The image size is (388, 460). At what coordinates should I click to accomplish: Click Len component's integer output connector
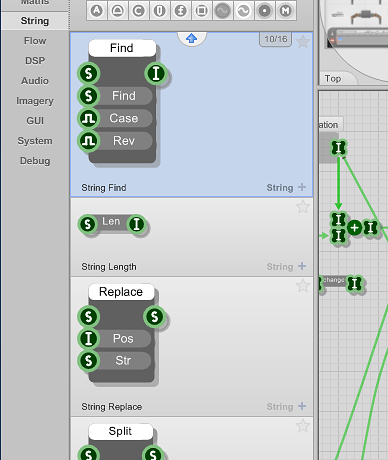pyautogui.click(x=137, y=224)
